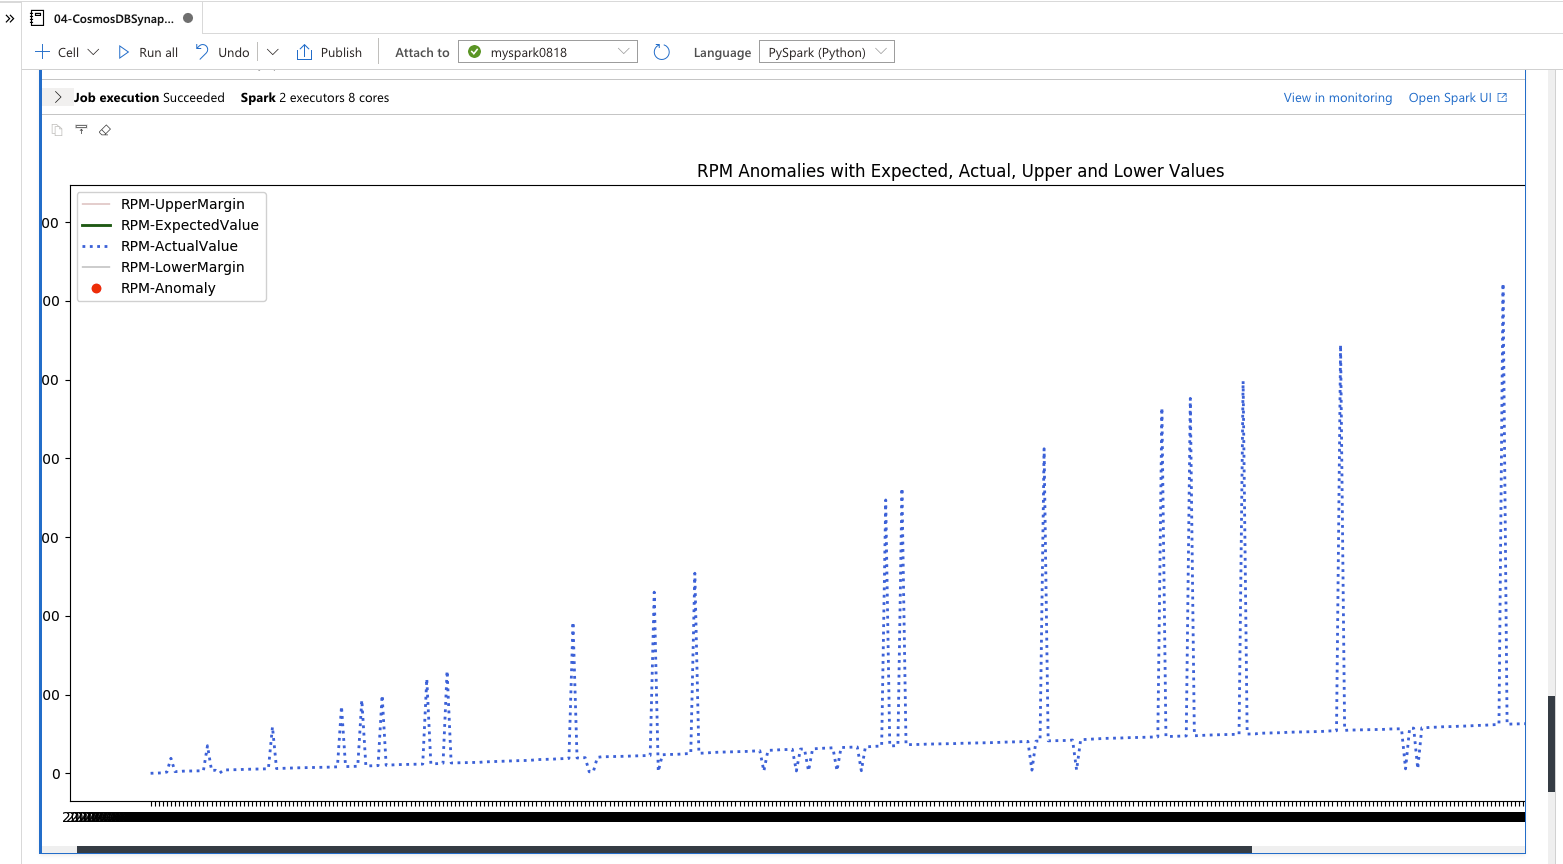Click the collapse output icon
Viewport: 1563px width, 864px height.
pos(81,129)
